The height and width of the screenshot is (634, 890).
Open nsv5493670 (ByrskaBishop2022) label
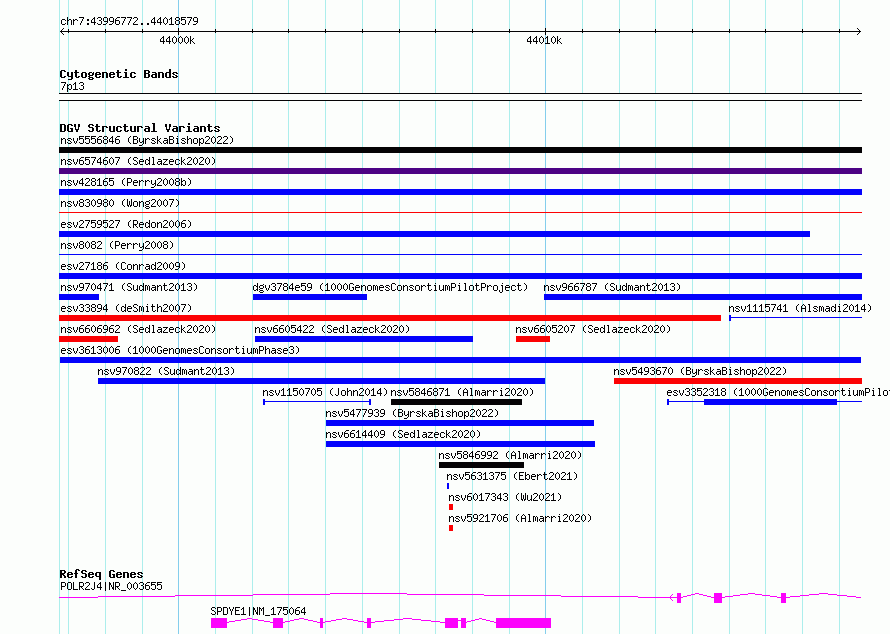pos(700,371)
